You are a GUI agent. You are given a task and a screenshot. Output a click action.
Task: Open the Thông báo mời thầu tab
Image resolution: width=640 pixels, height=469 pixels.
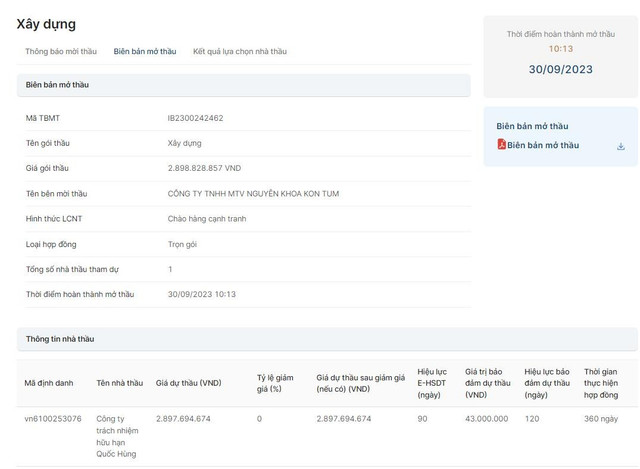coord(61,51)
